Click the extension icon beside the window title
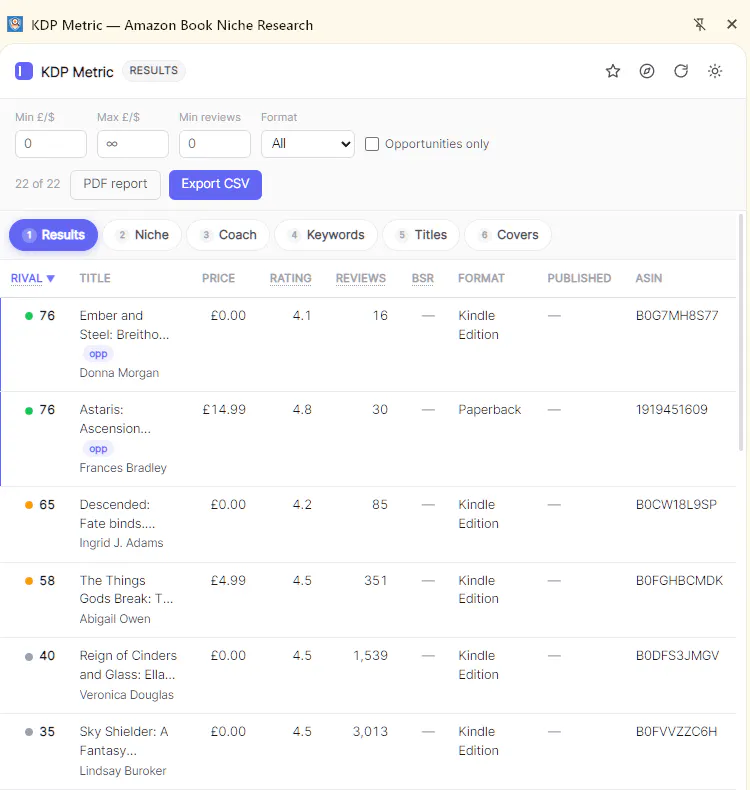Image resolution: width=750 pixels, height=790 pixels. coord(15,24)
